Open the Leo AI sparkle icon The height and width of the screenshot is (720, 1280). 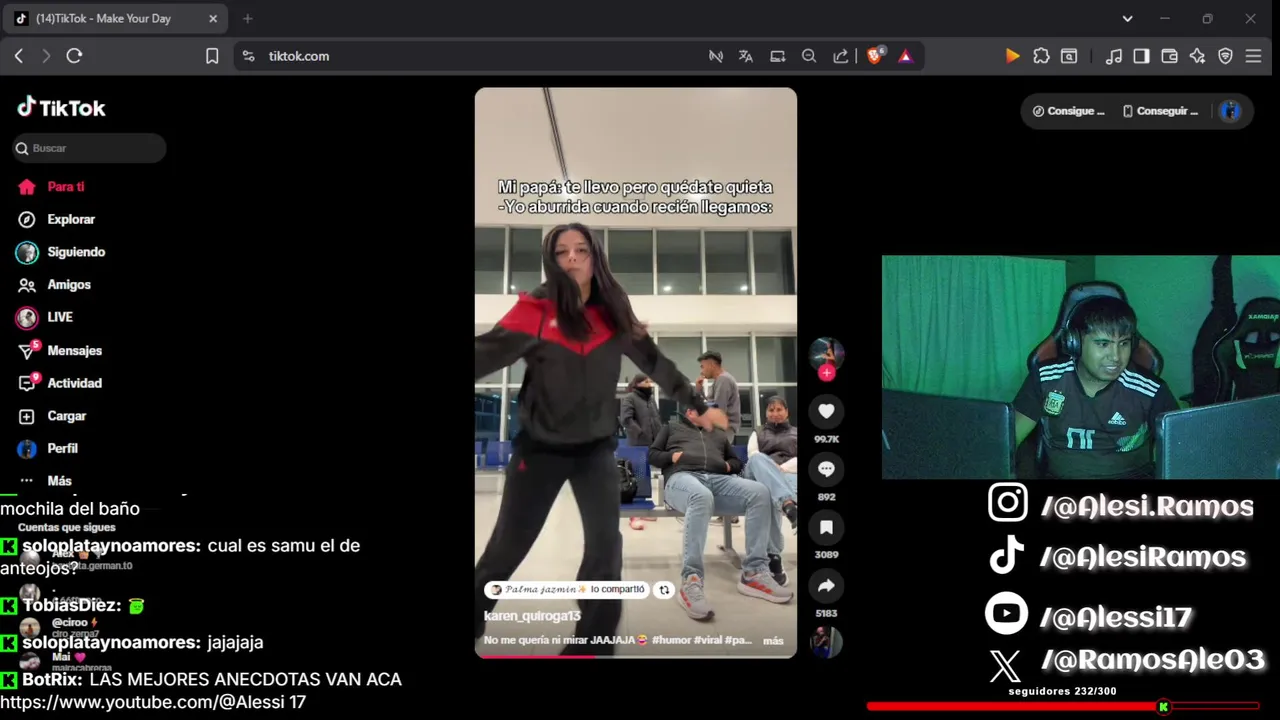[x=1197, y=56]
